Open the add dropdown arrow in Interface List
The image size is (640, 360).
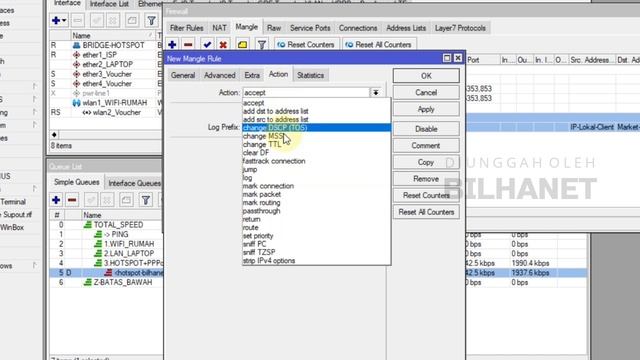coord(64,20)
